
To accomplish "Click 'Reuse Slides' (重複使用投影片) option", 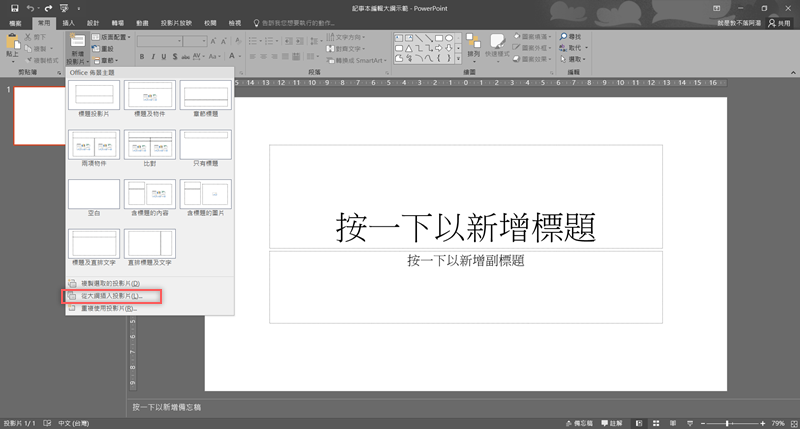I will point(108,308).
